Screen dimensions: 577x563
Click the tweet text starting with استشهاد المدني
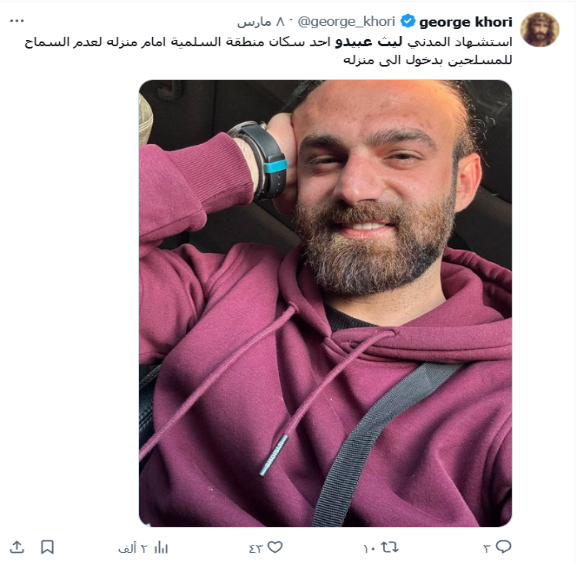click(x=268, y=51)
